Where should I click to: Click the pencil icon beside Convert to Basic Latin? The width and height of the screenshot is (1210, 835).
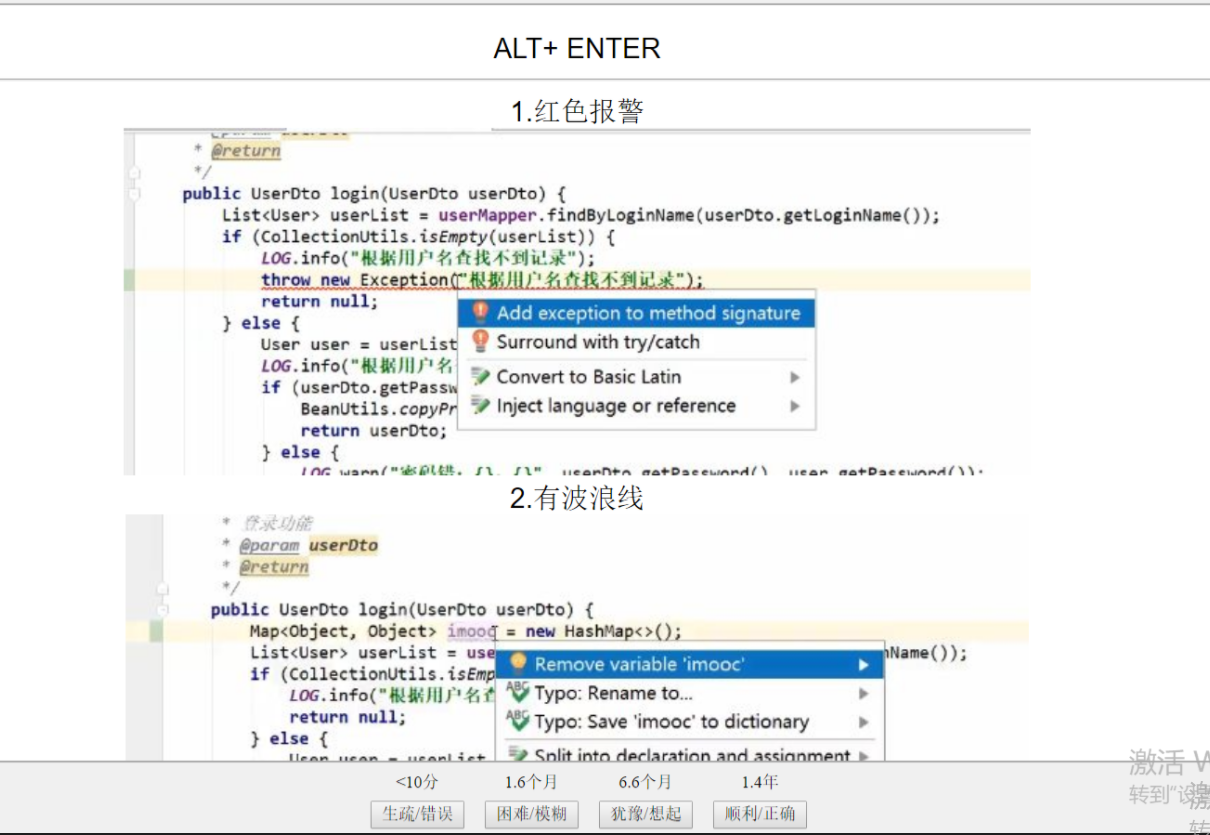(481, 377)
